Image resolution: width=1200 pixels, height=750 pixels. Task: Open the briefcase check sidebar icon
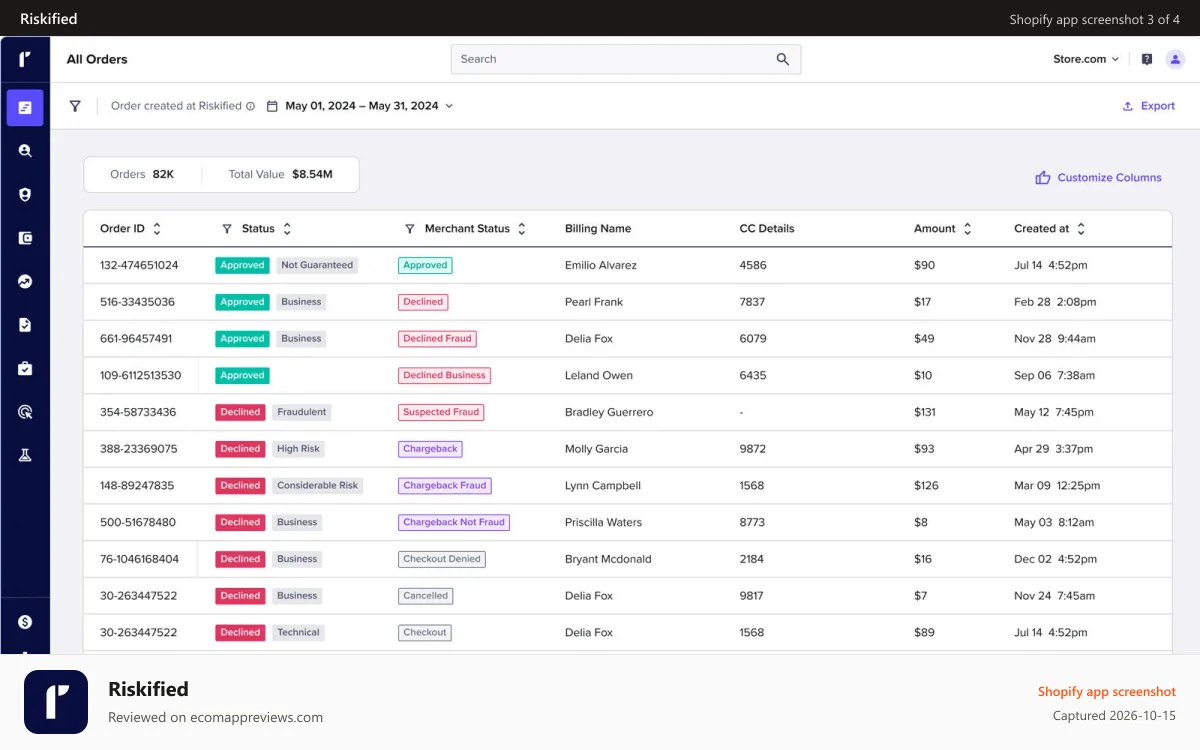coord(25,368)
